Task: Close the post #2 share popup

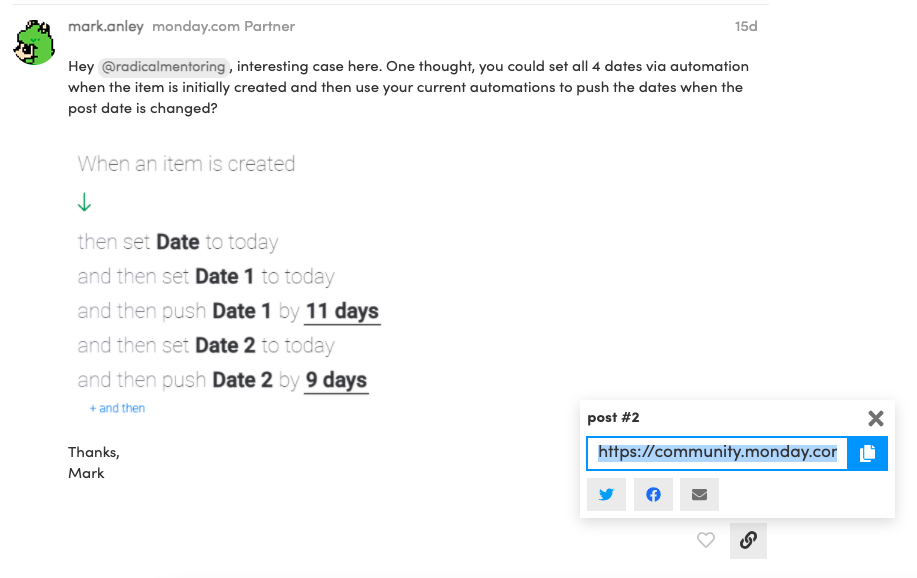Action: [876, 418]
